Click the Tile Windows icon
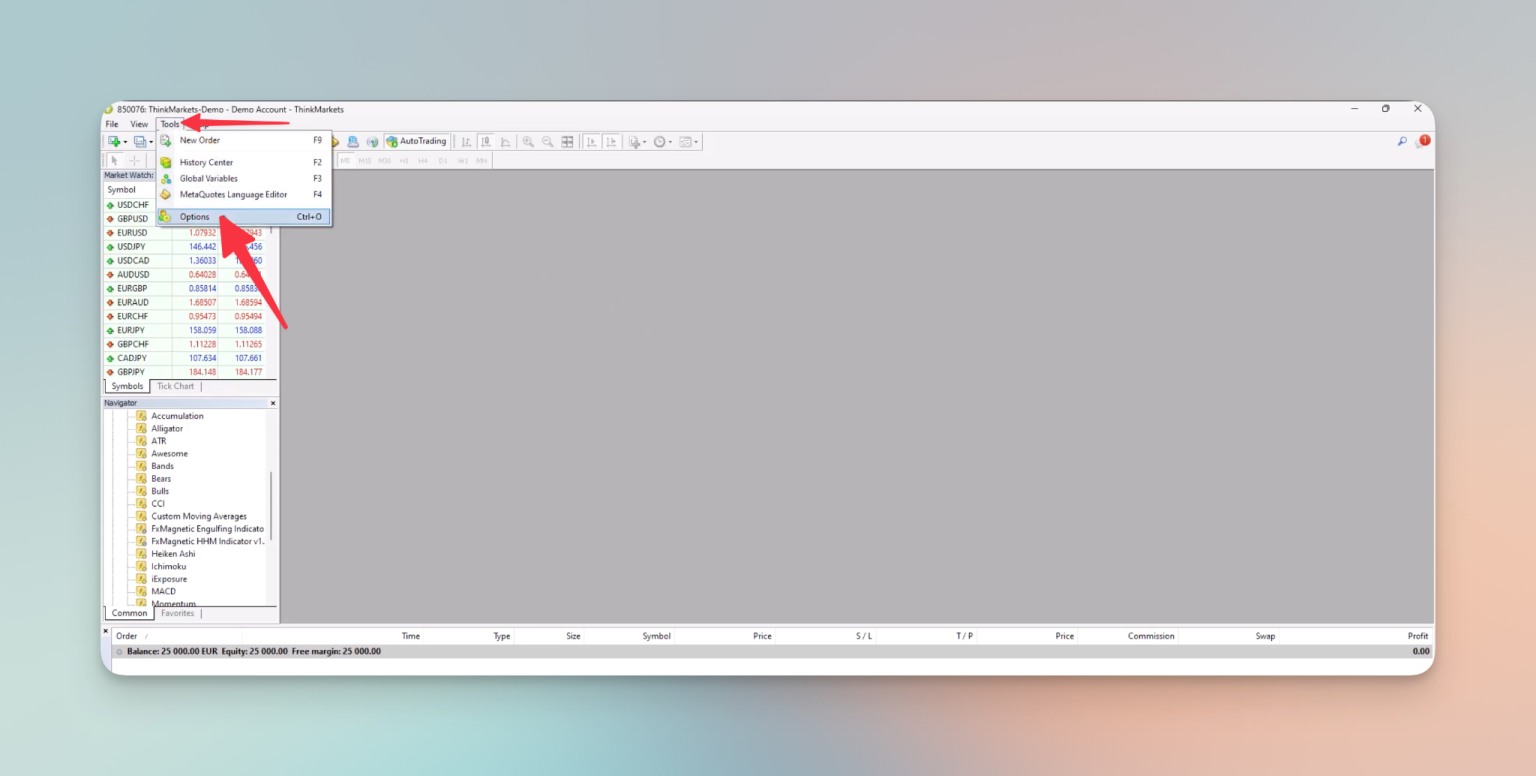1536x776 pixels. 567,141
